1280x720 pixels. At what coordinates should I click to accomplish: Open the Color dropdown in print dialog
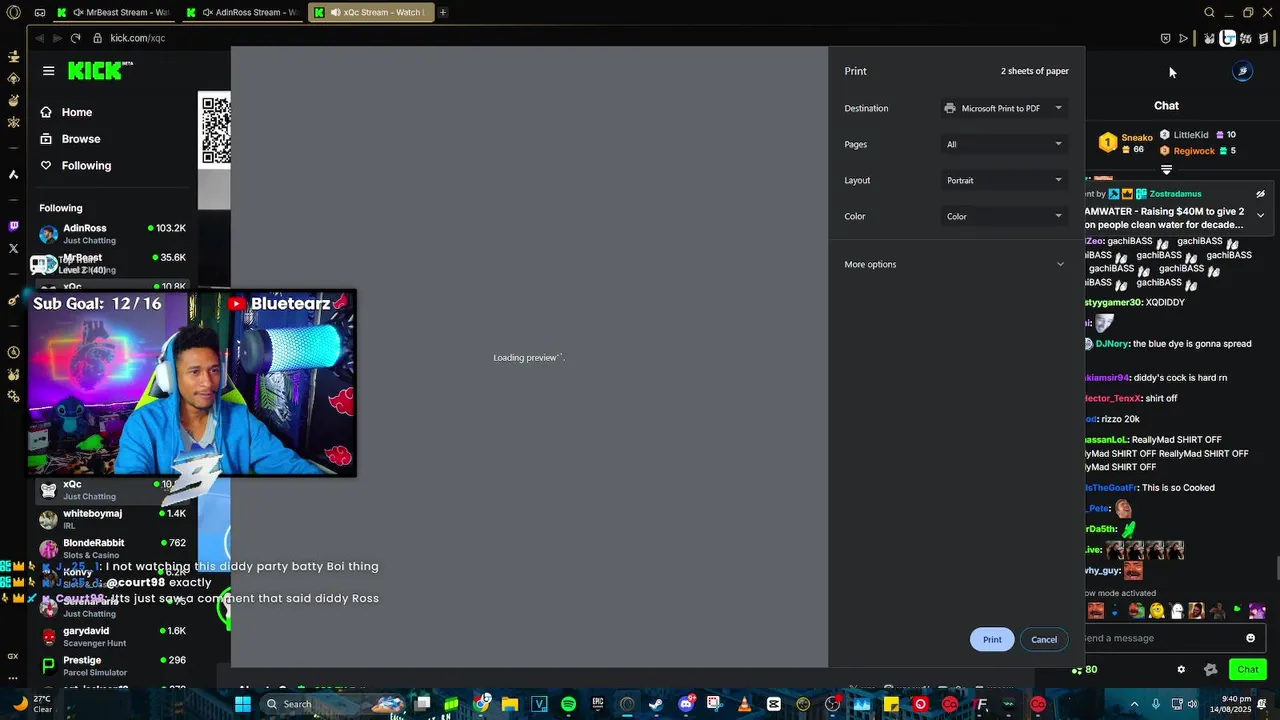(1004, 216)
